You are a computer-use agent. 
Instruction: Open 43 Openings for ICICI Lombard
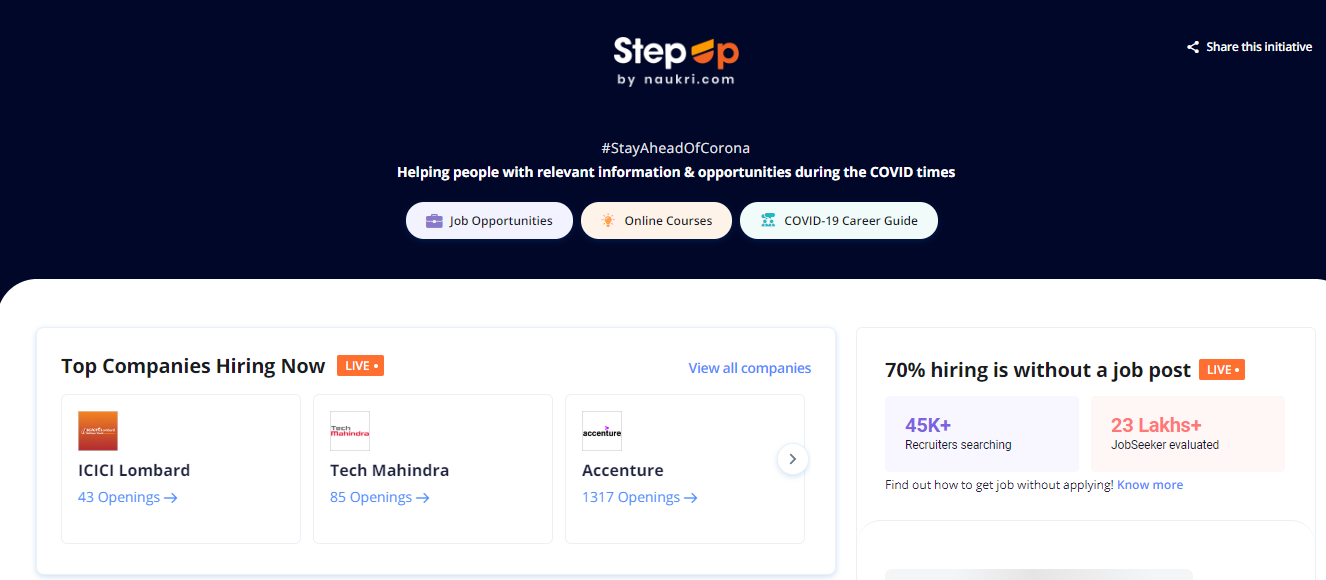128,497
